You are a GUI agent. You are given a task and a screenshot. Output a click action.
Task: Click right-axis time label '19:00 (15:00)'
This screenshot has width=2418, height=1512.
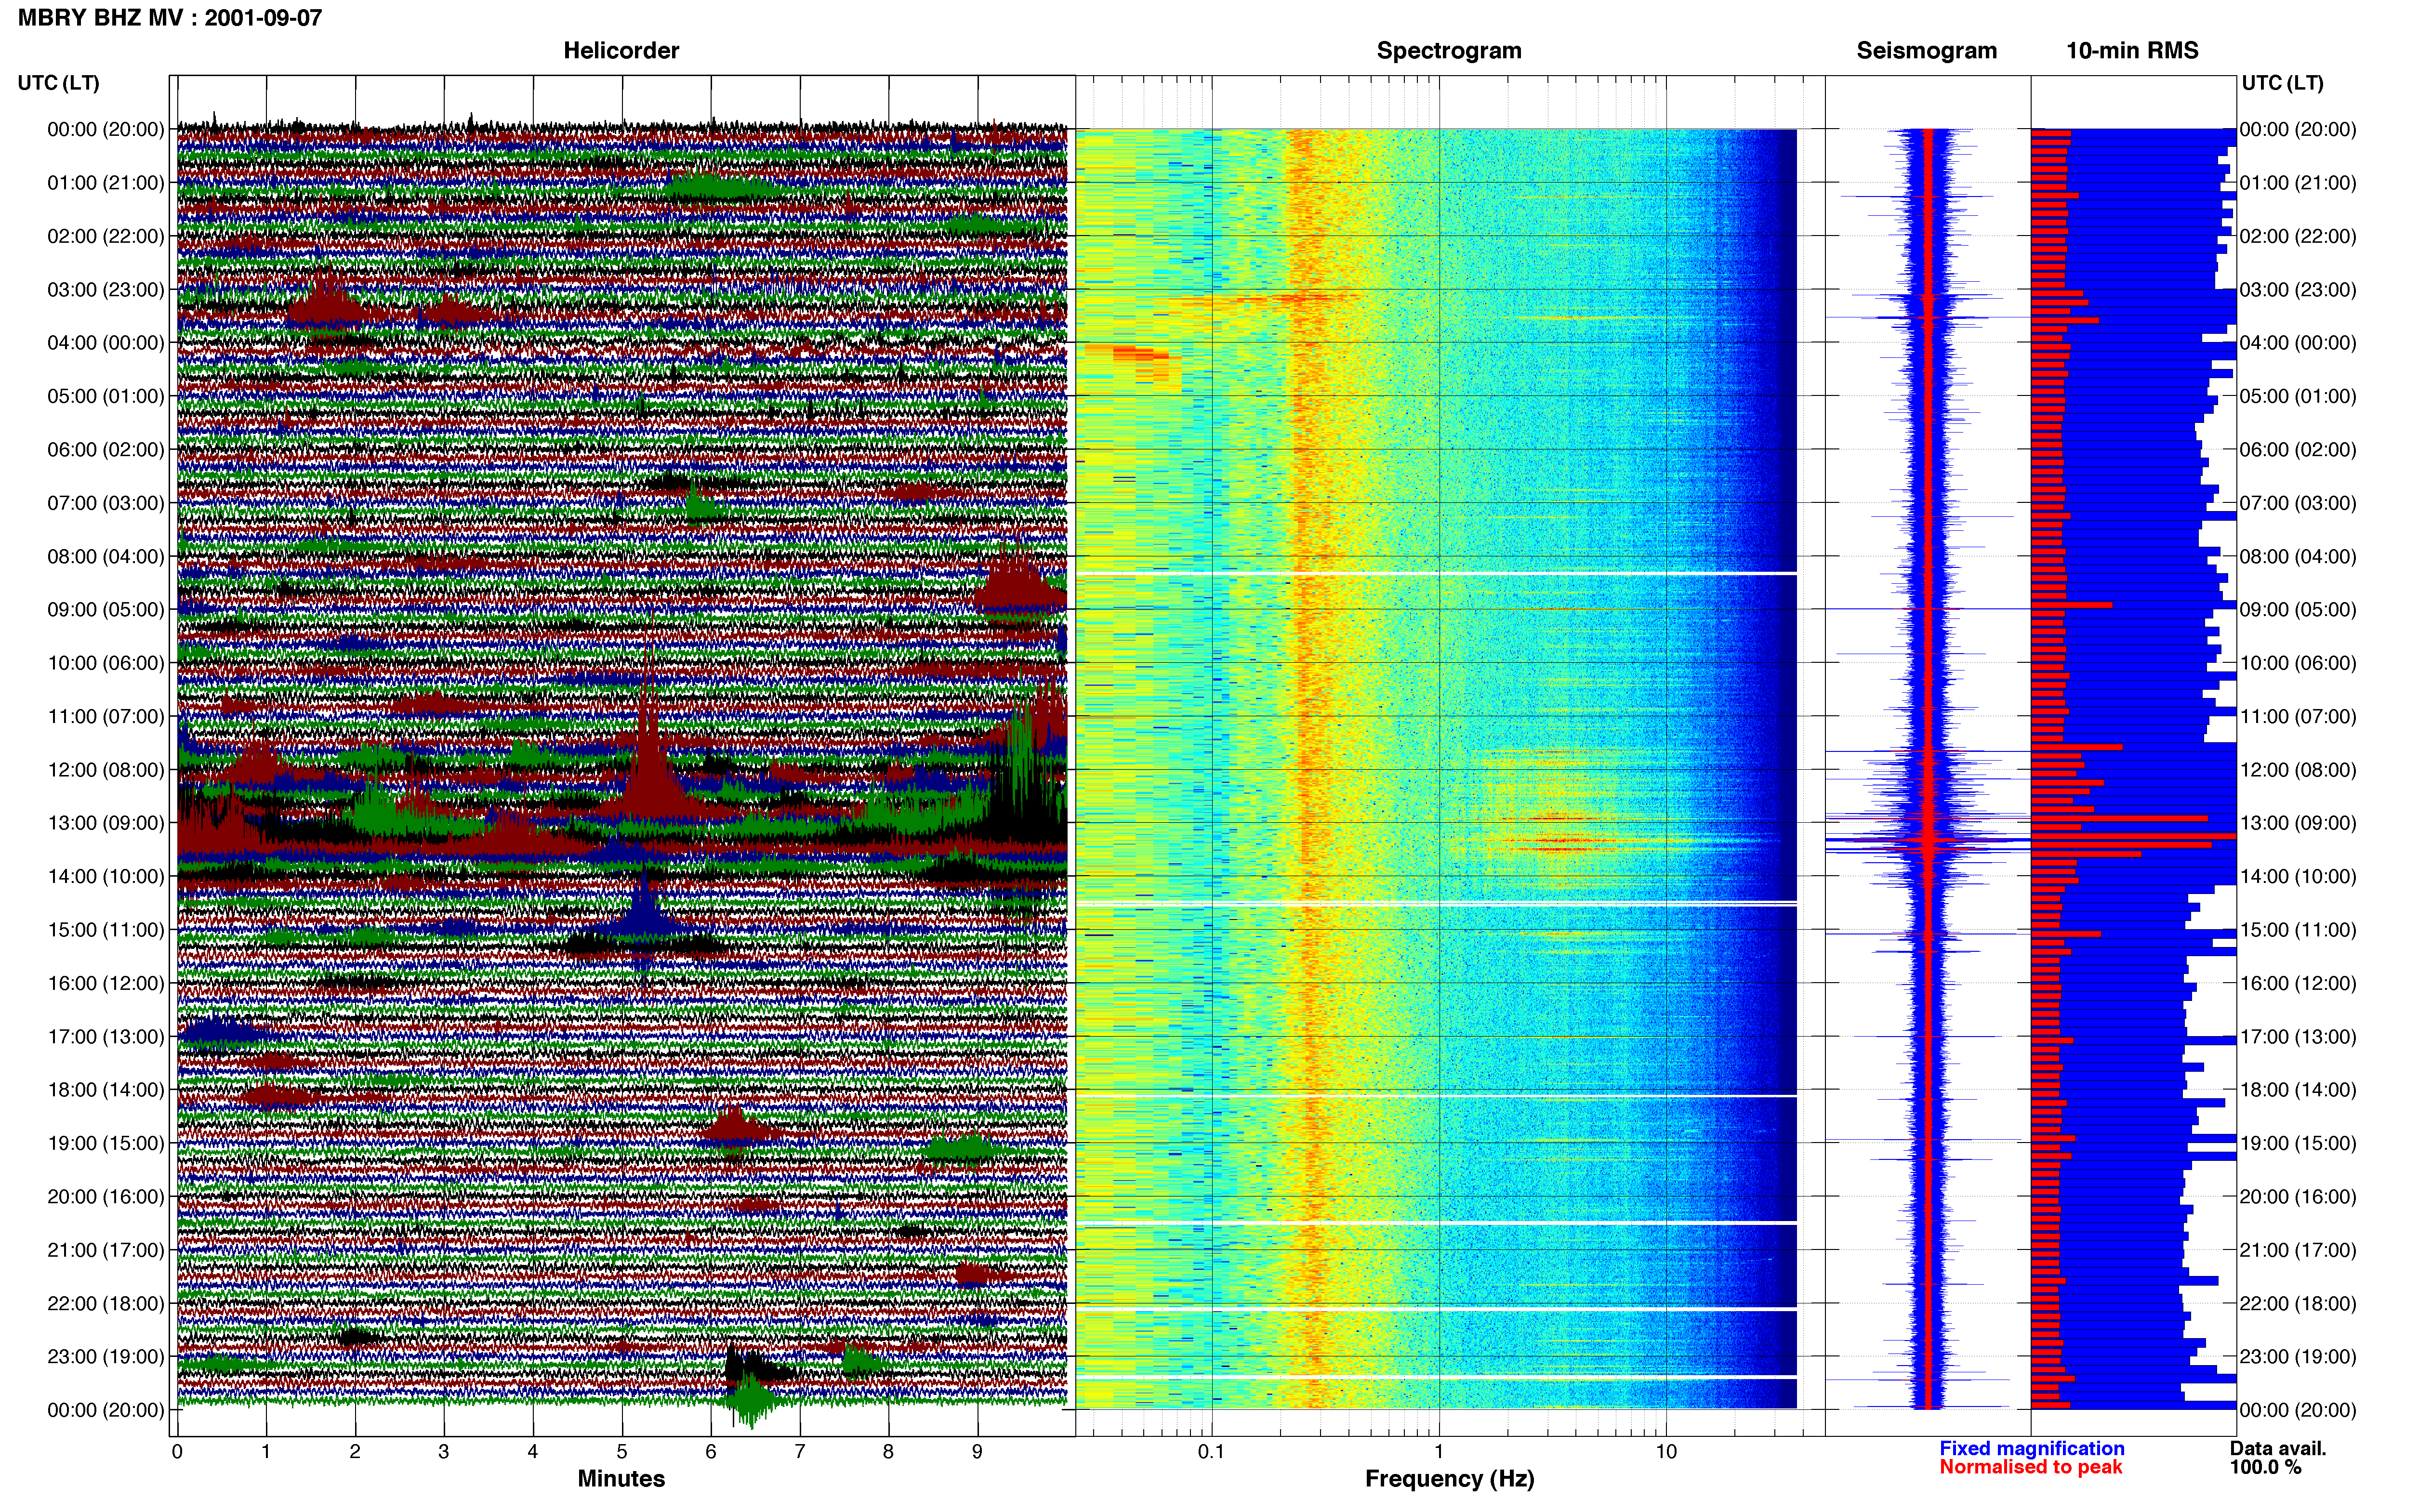point(2298,1143)
